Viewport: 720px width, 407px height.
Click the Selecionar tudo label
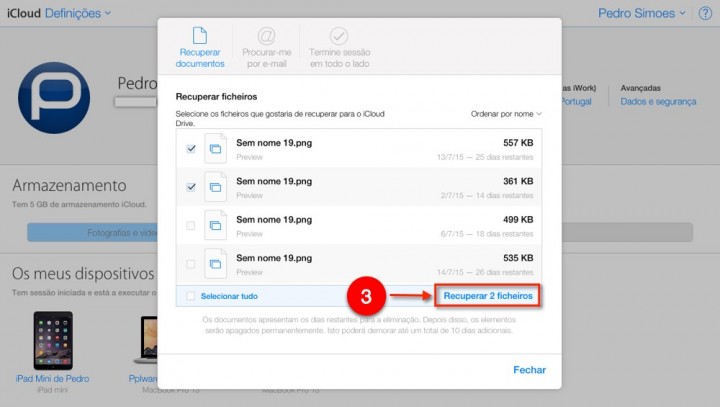(x=229, y=296)
